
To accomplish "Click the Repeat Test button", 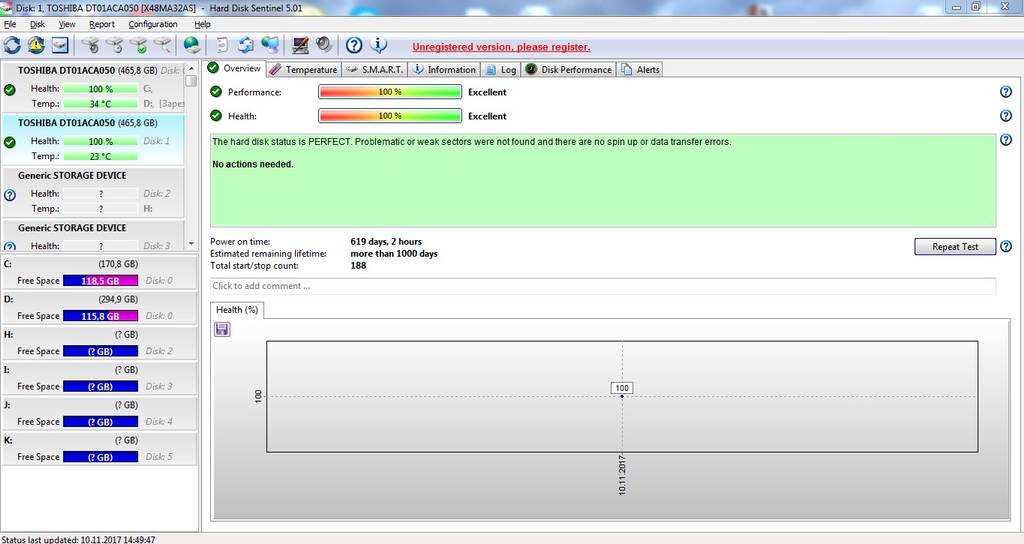I will click(955, 246).
